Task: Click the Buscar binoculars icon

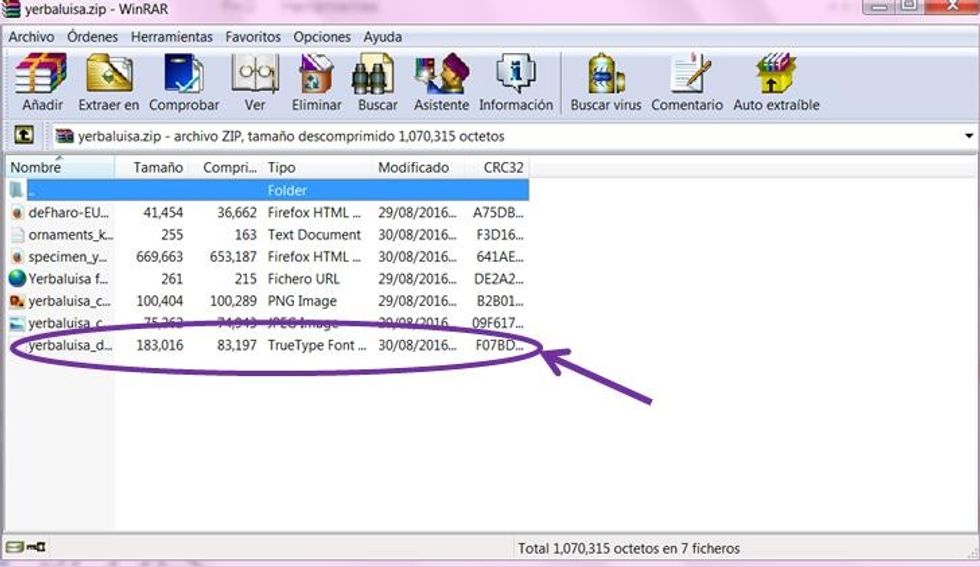Action: point(373,73)
